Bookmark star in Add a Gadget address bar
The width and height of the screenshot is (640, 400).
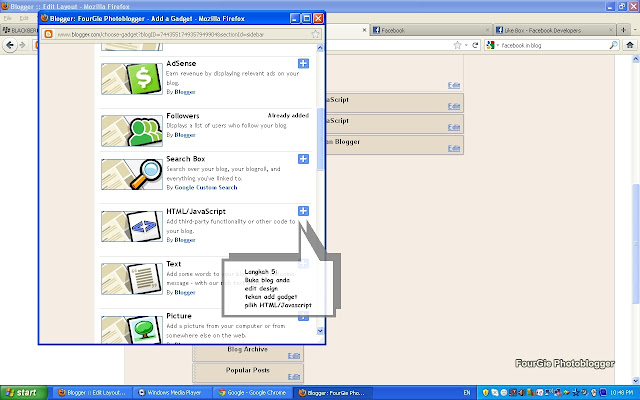(315, 34)
